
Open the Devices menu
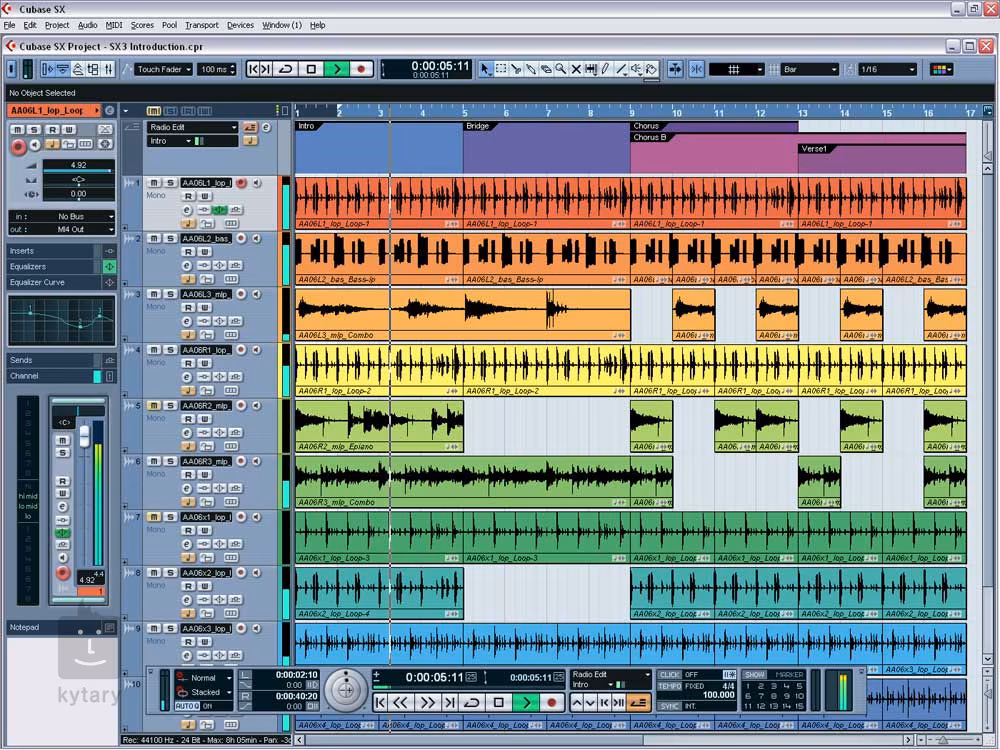click(240, 25)
